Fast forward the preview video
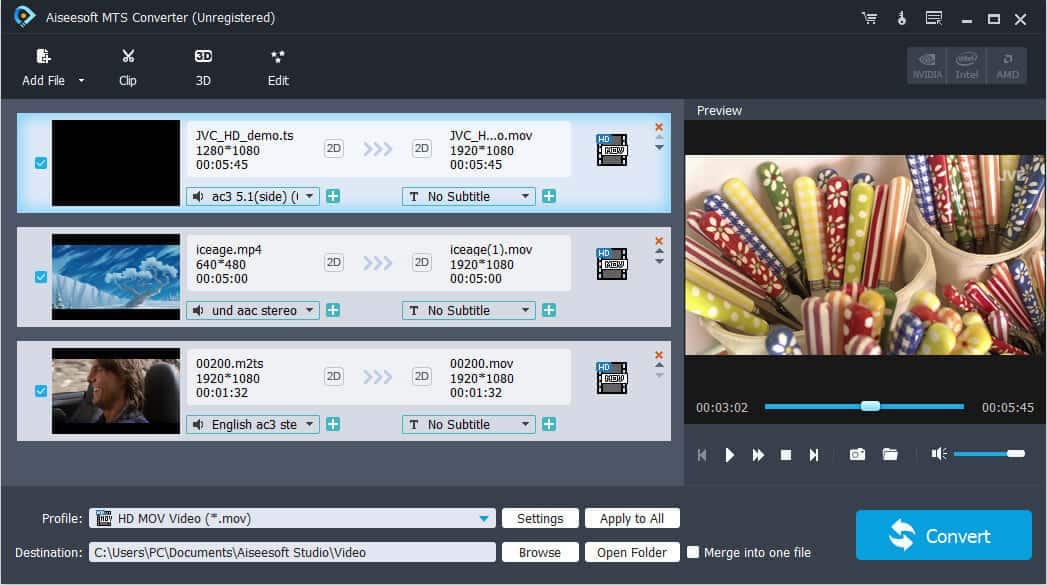 758,455
